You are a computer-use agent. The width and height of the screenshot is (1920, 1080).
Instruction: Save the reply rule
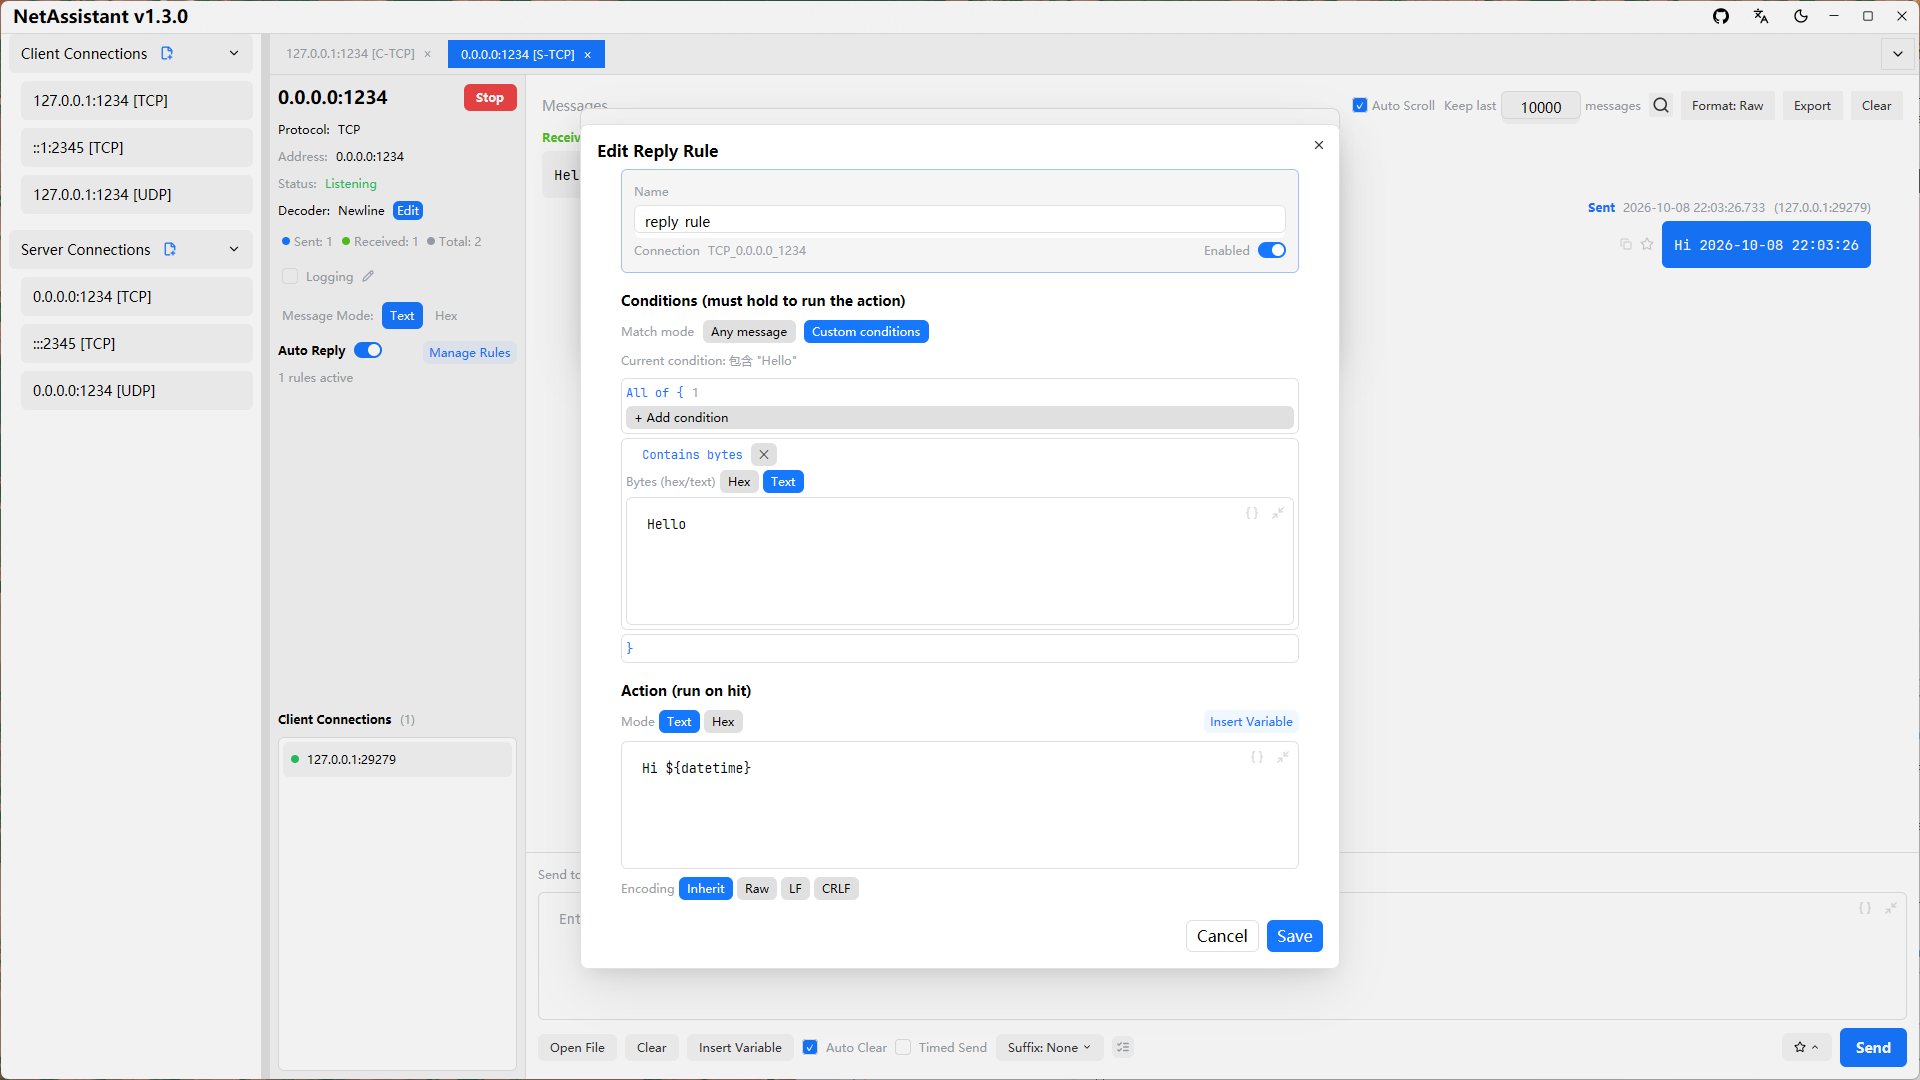pos(1294,936)
